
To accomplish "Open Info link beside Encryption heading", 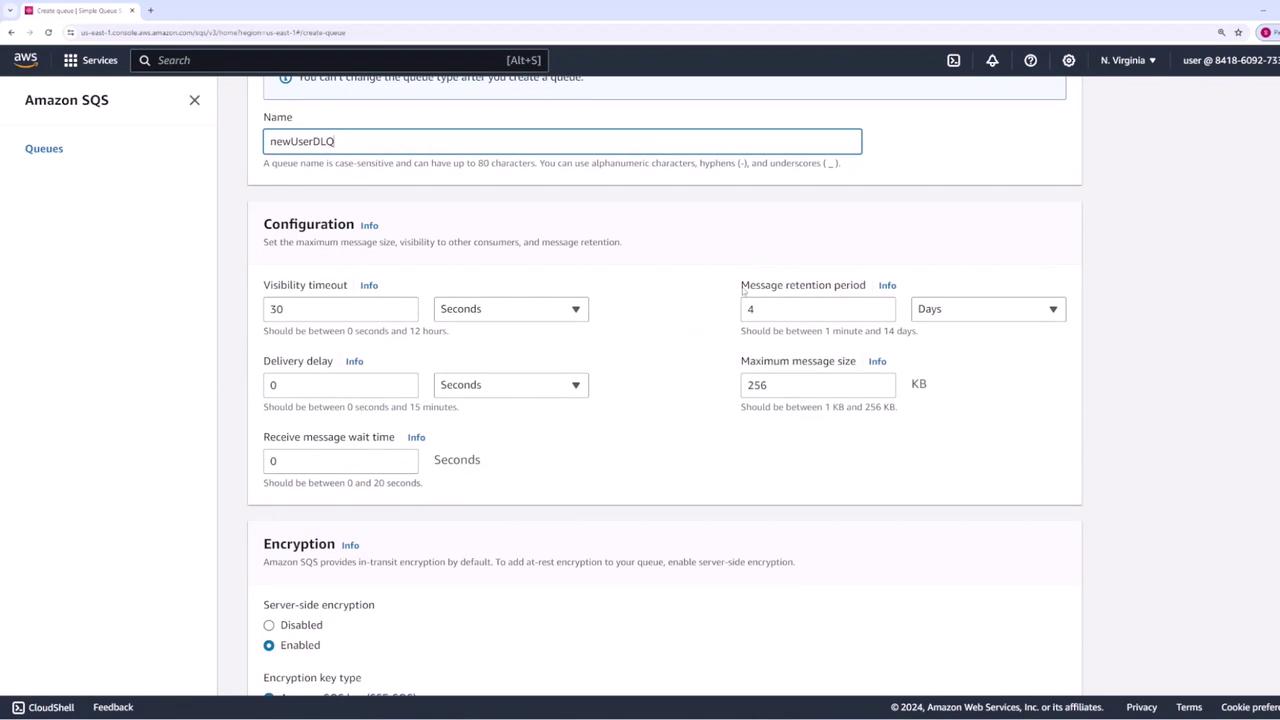I will point(350,545).
